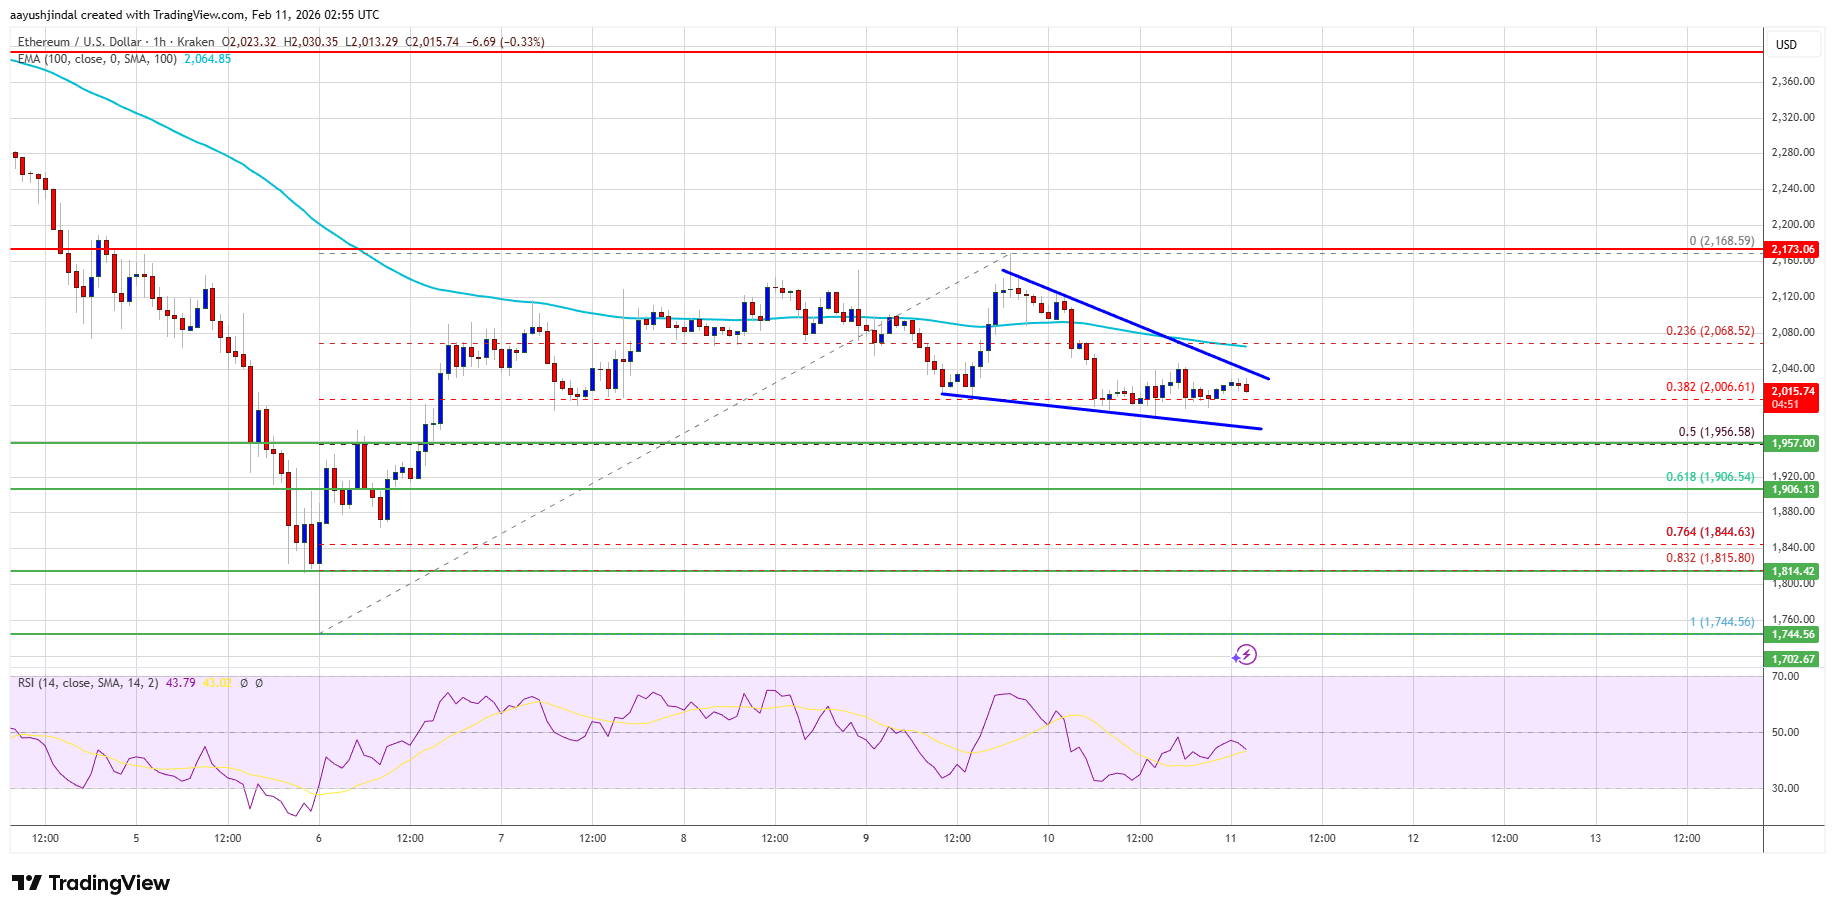This screenshot has height=913, width=1835.
Task: Click the current price tag showing 2,015.74
Action: coord(1790,394)
